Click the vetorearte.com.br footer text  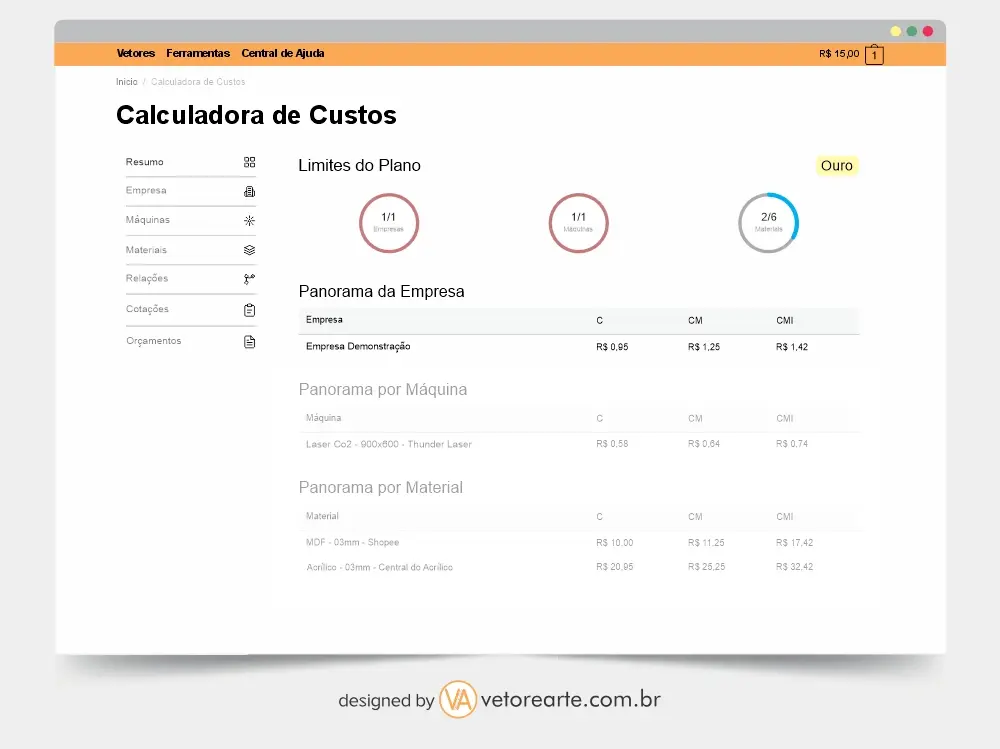click(x=571, y=700)
